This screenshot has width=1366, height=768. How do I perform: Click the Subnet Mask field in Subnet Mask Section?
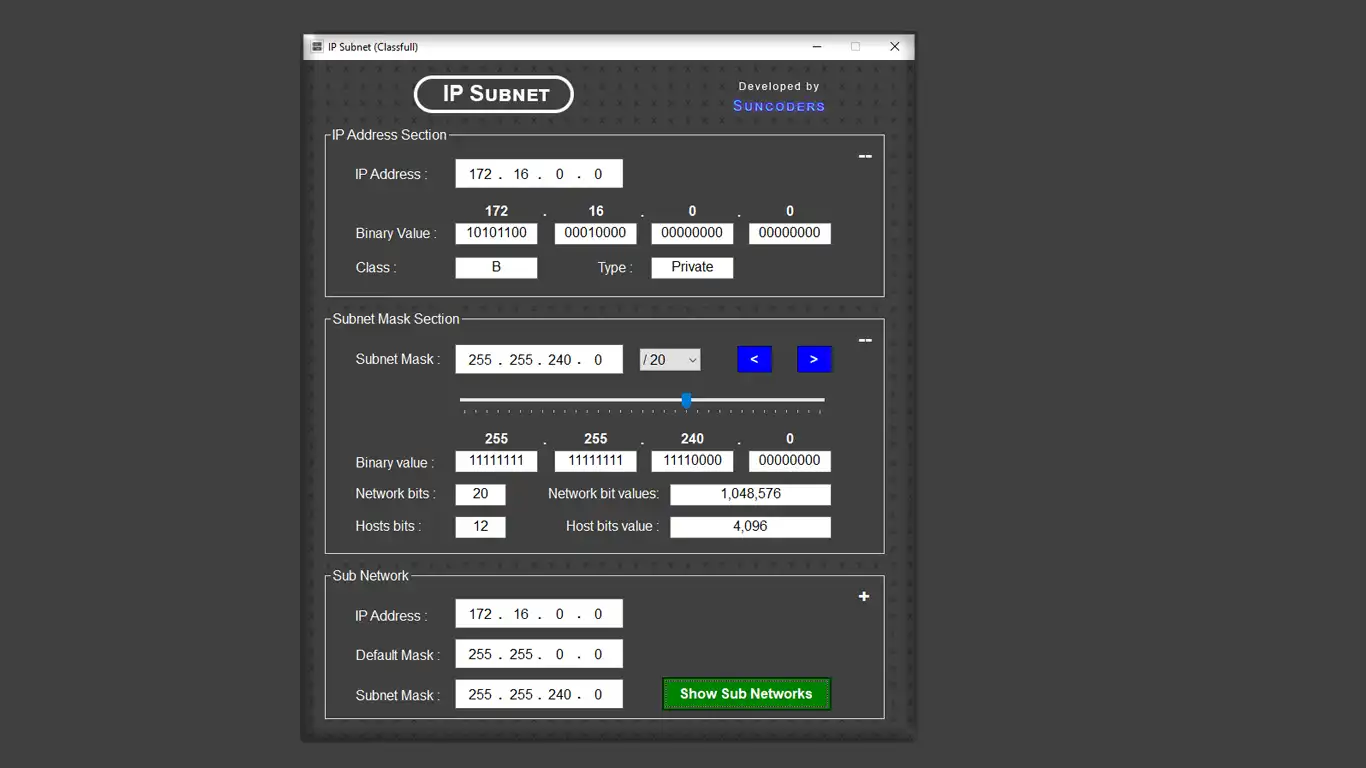coord(539,360)
